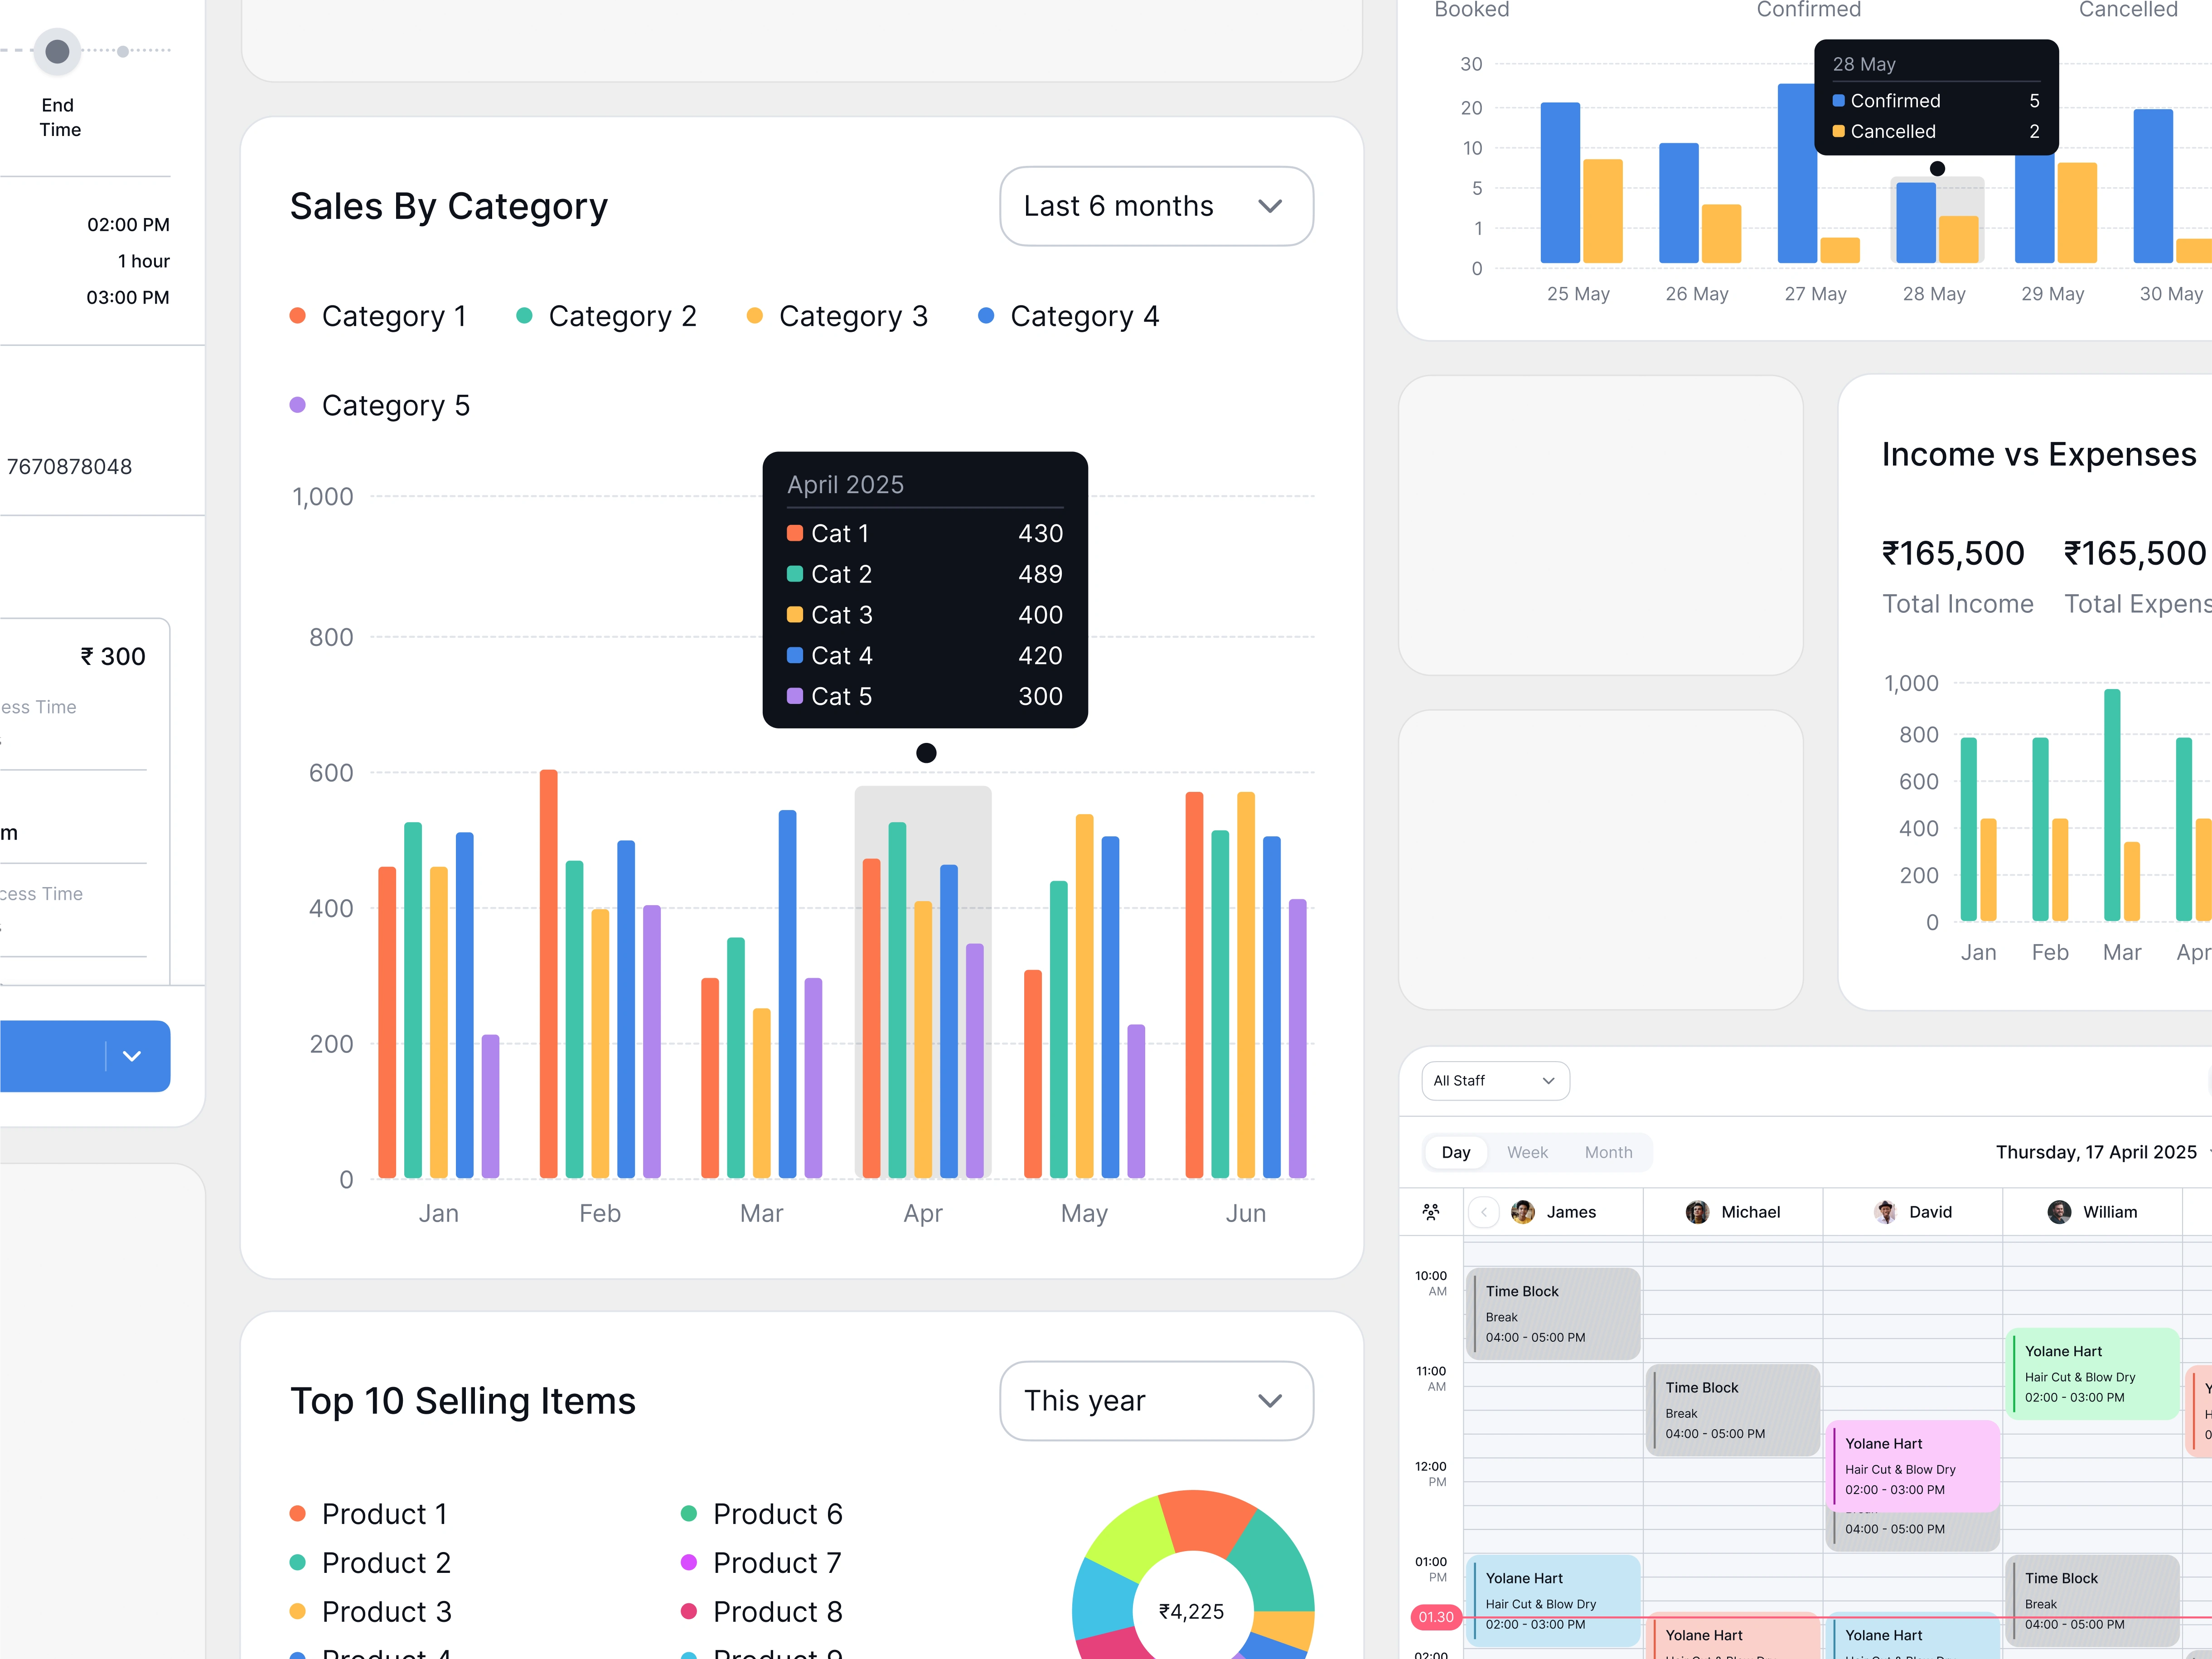
Task: Click the 26 May bars in bookings chart
Action: [1700, 203]
